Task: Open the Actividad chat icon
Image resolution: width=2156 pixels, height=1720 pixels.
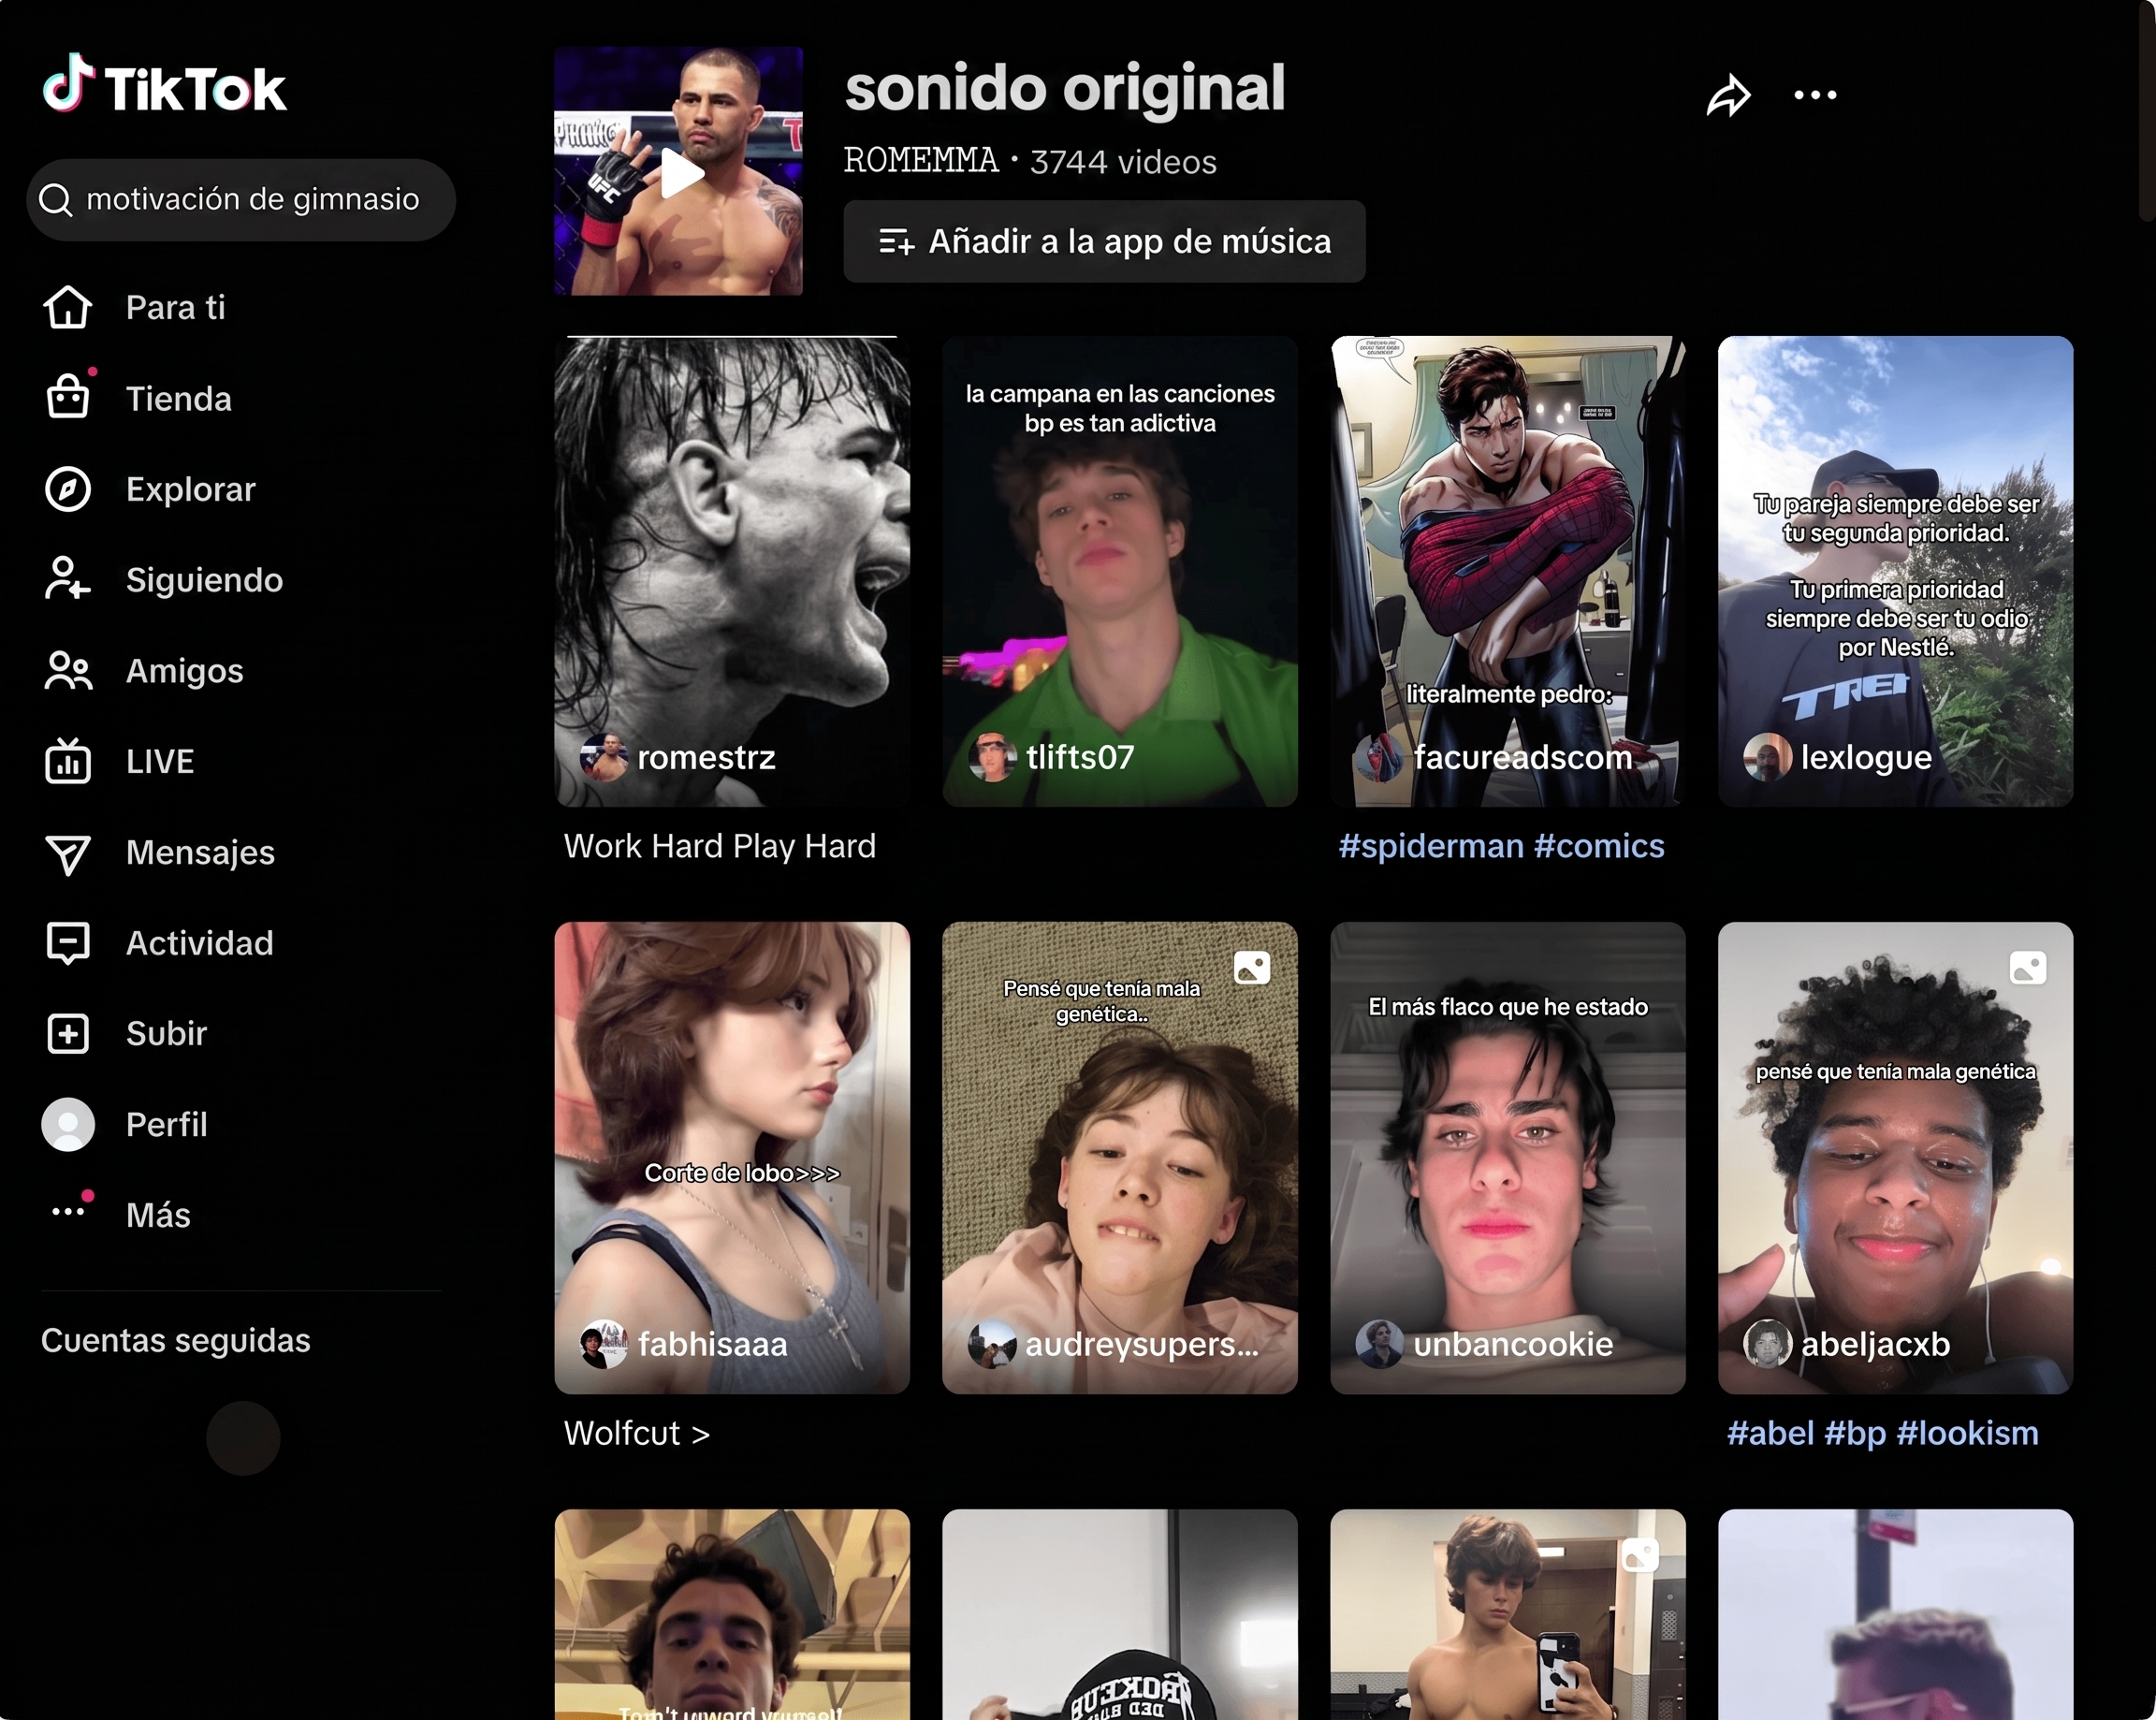Action: pyautogui.click(x=68, y=943)
